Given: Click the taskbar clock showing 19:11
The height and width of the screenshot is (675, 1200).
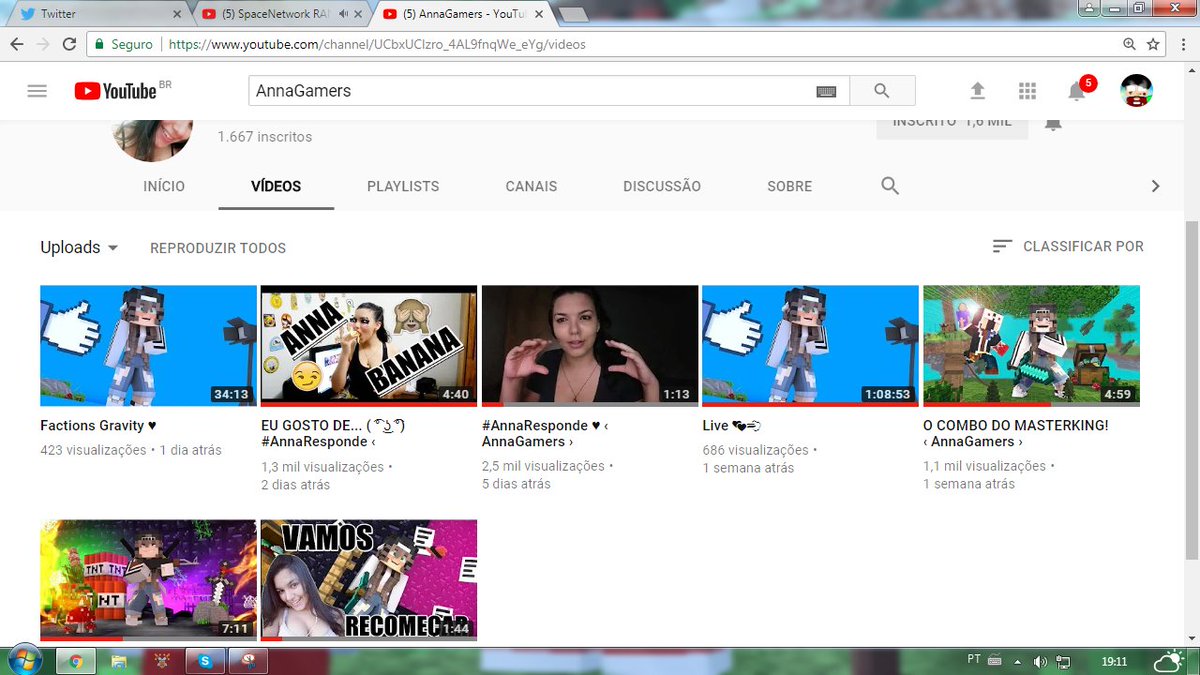Looking at the screenshot, I should click(x=1114, y=661).
